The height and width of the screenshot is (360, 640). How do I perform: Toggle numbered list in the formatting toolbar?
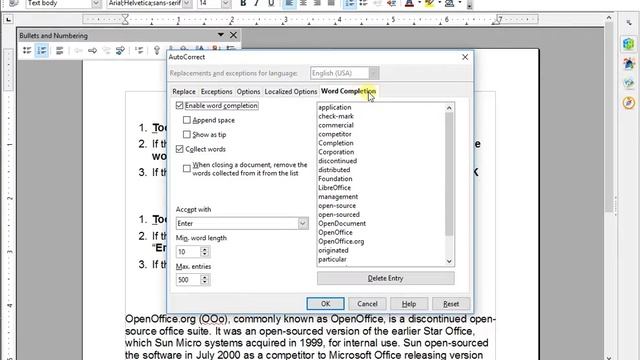pyautogui.click(x=350, y=3)
